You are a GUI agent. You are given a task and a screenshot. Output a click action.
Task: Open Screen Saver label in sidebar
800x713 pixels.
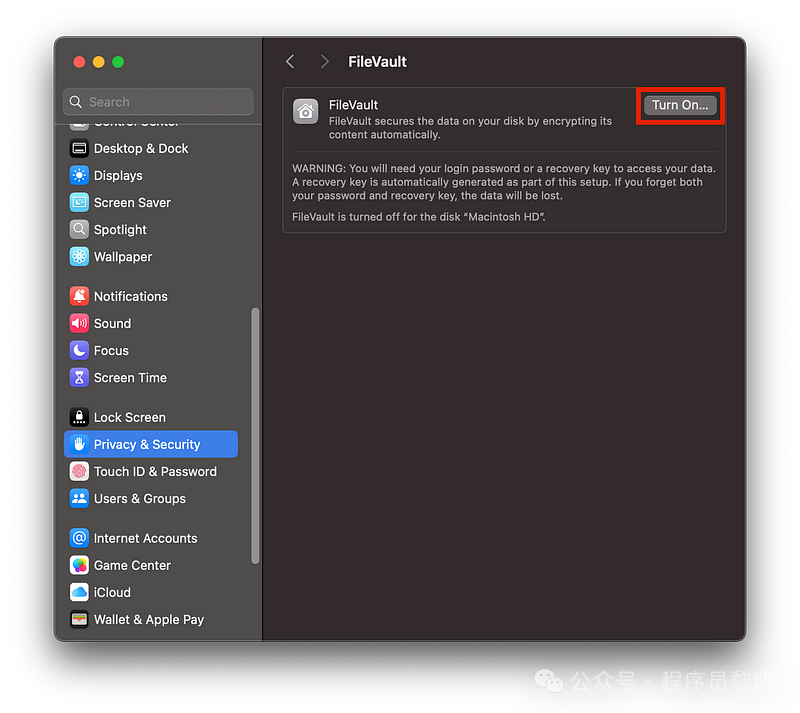[x=132, y=203]
